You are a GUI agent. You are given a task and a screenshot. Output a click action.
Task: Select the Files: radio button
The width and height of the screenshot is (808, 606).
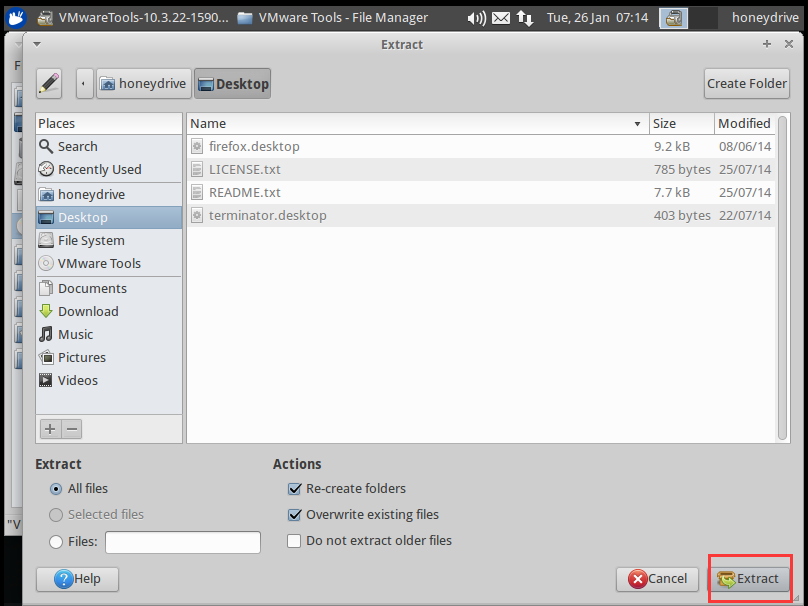56,542
